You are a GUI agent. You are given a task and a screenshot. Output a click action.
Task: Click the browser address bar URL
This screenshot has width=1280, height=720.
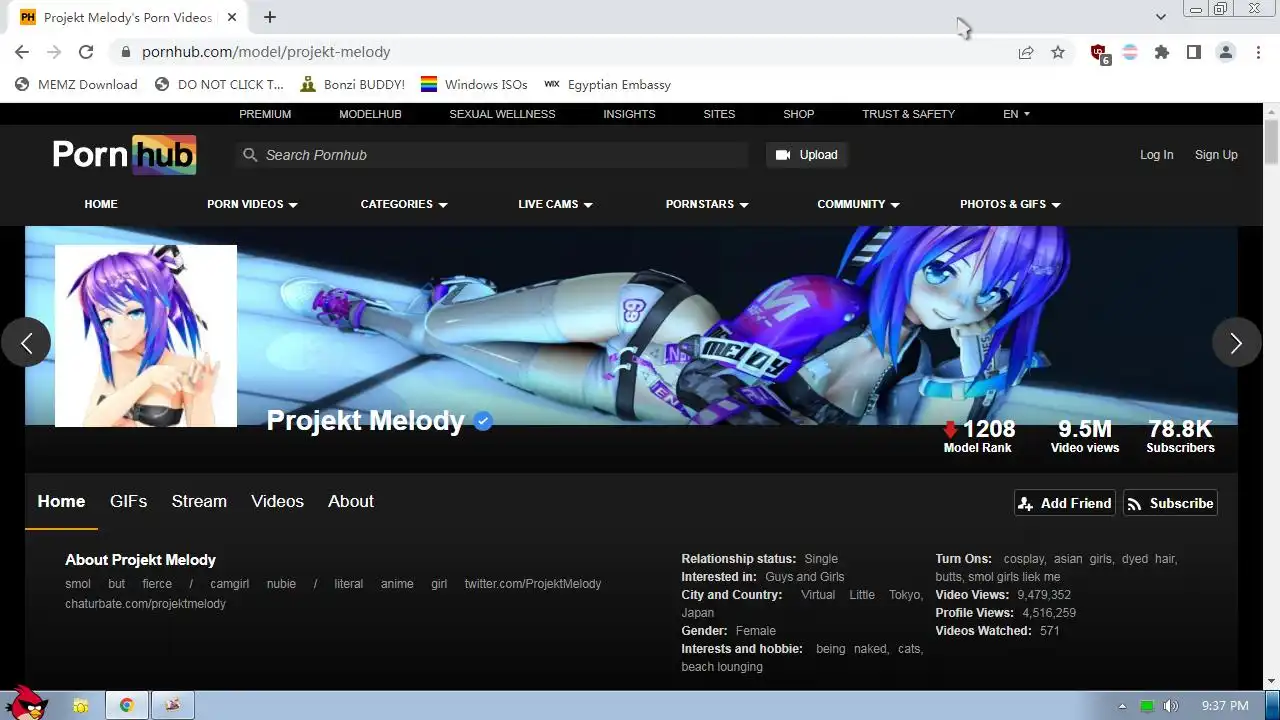tap(266, 52)
